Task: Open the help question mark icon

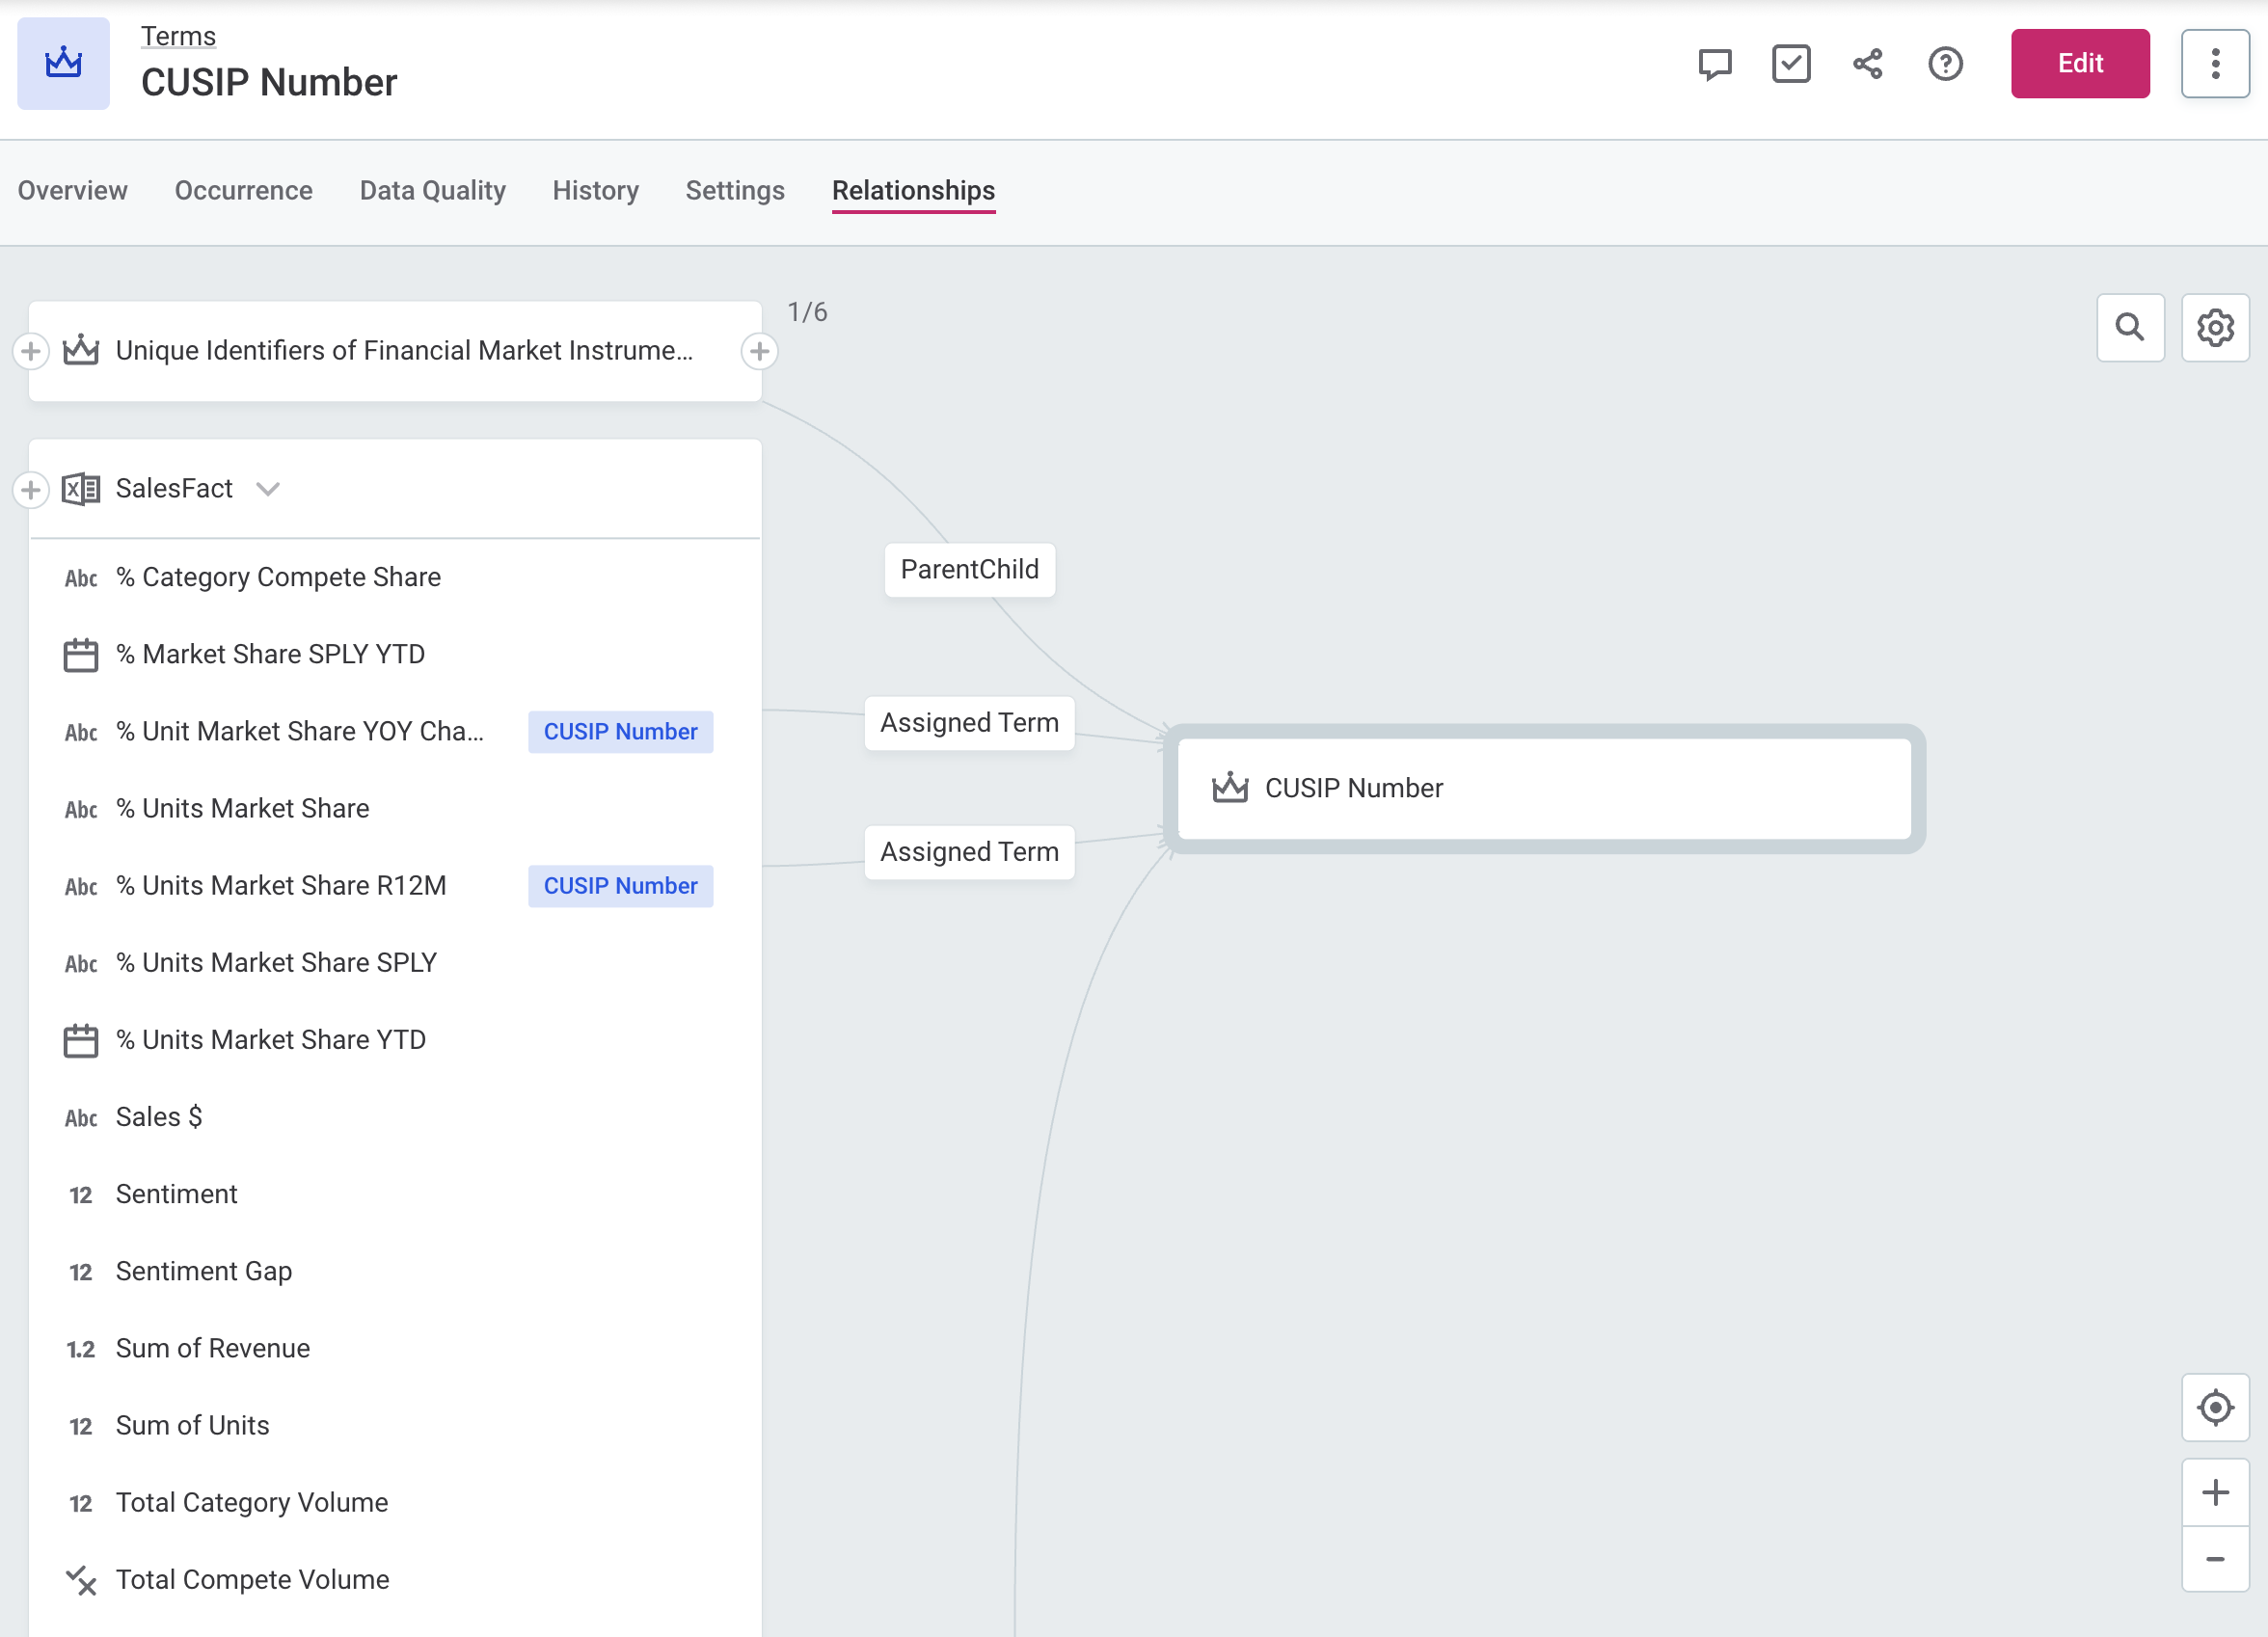Action: 1944,64
